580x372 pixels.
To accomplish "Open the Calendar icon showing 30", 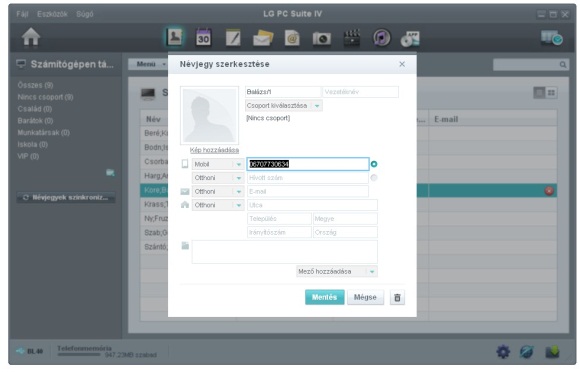I will pos(203,37).
